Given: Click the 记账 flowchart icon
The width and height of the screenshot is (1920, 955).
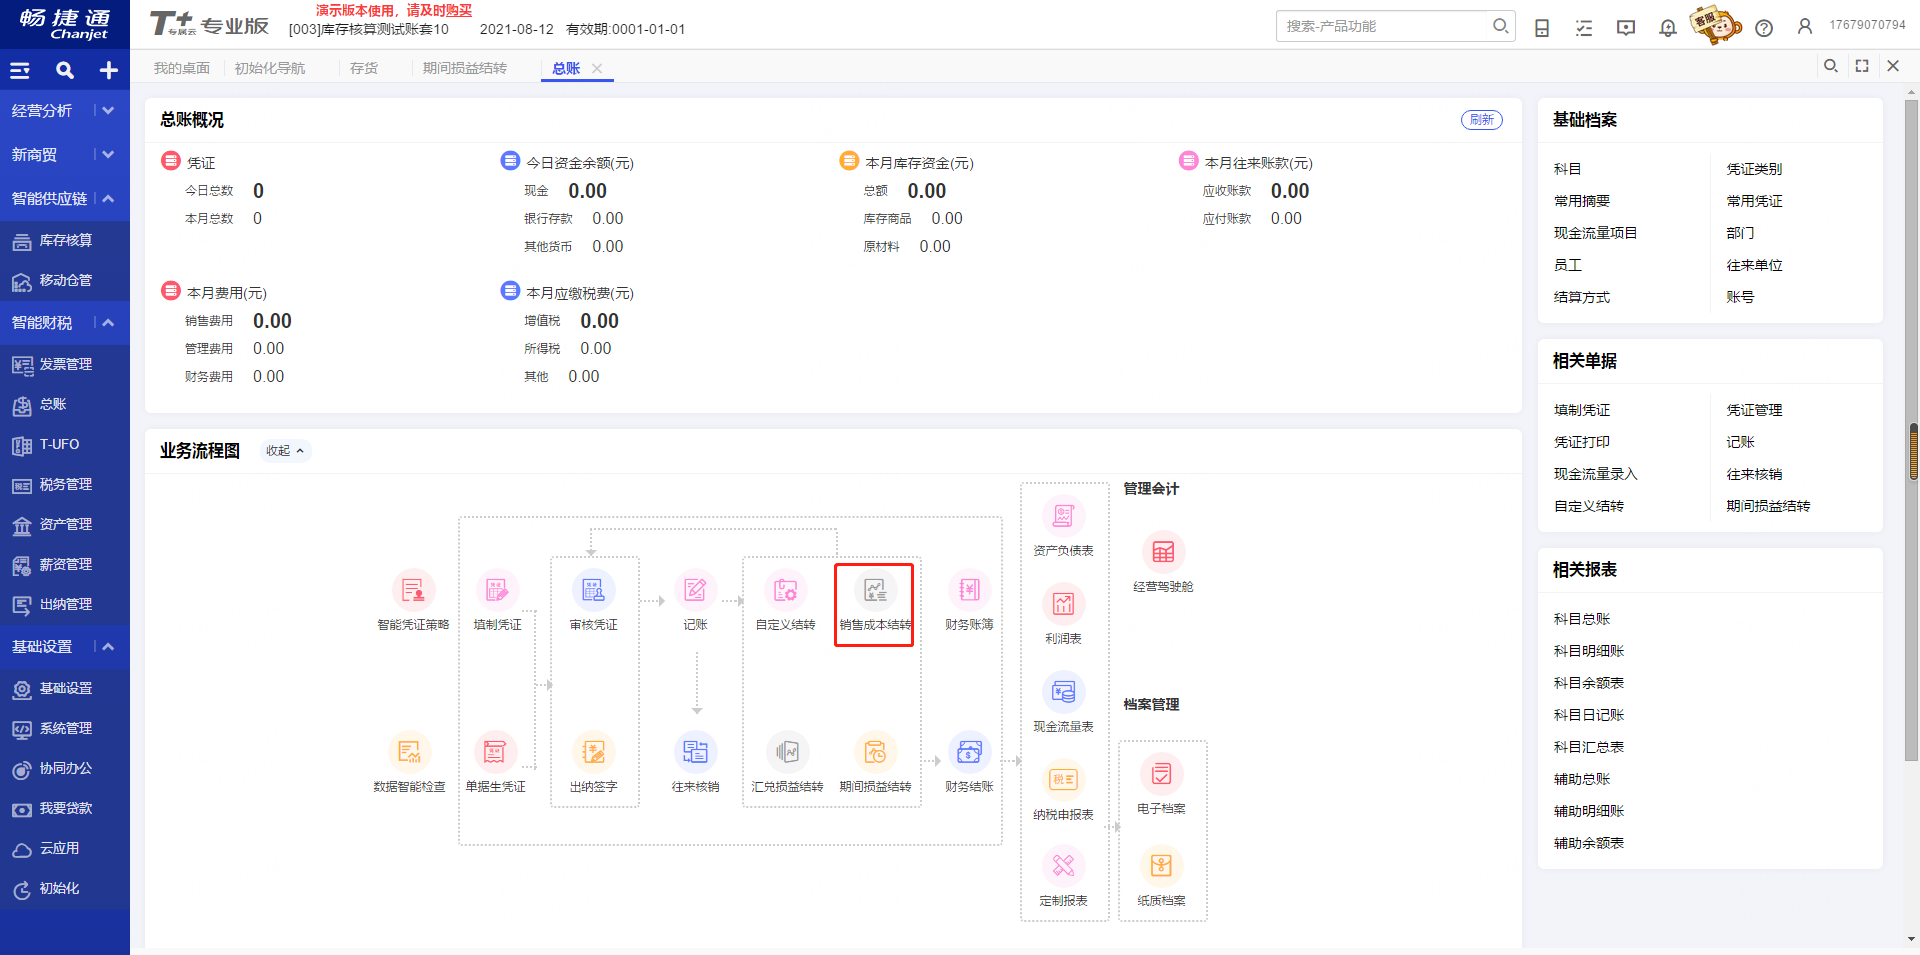Looking at the screenshot, I should pyautogui.click(x=695, y=590).
